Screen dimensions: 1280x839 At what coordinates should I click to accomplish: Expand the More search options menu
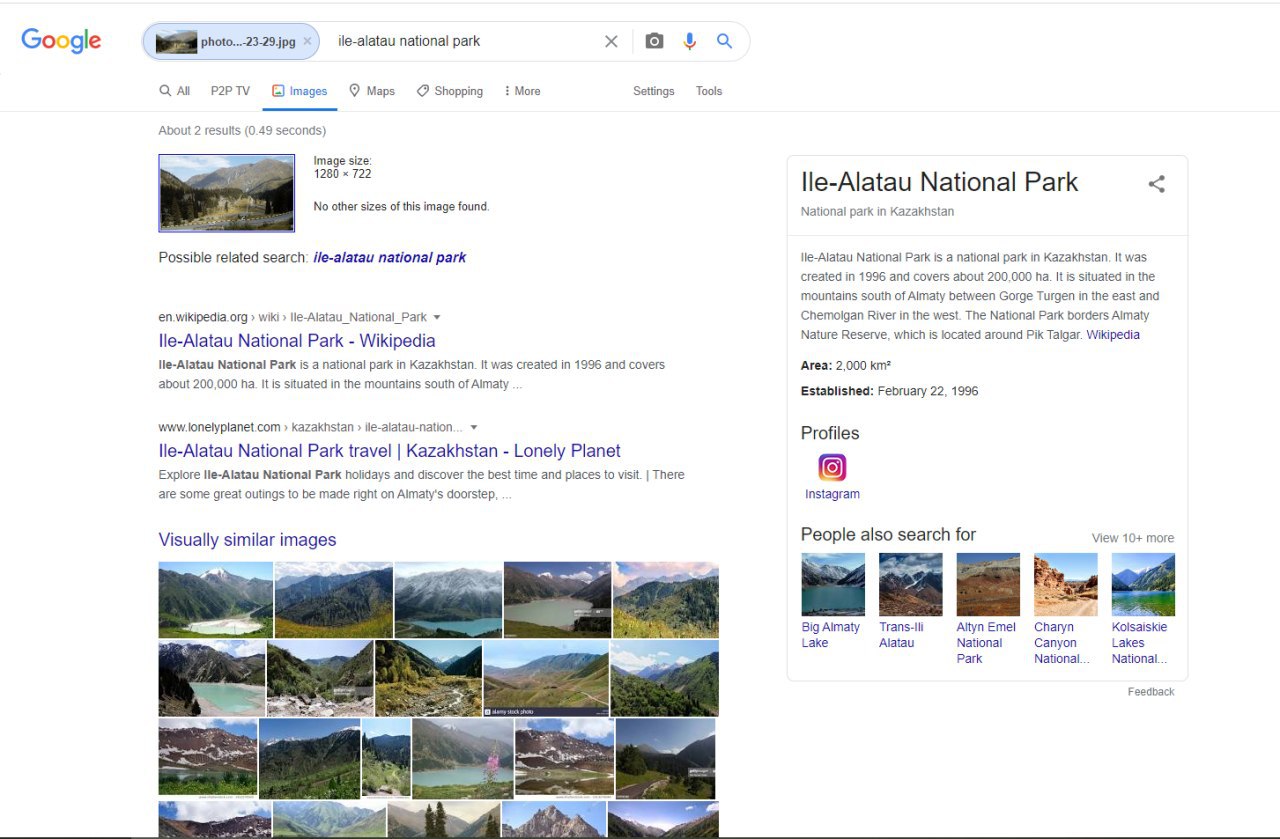(x=522, y=91)
